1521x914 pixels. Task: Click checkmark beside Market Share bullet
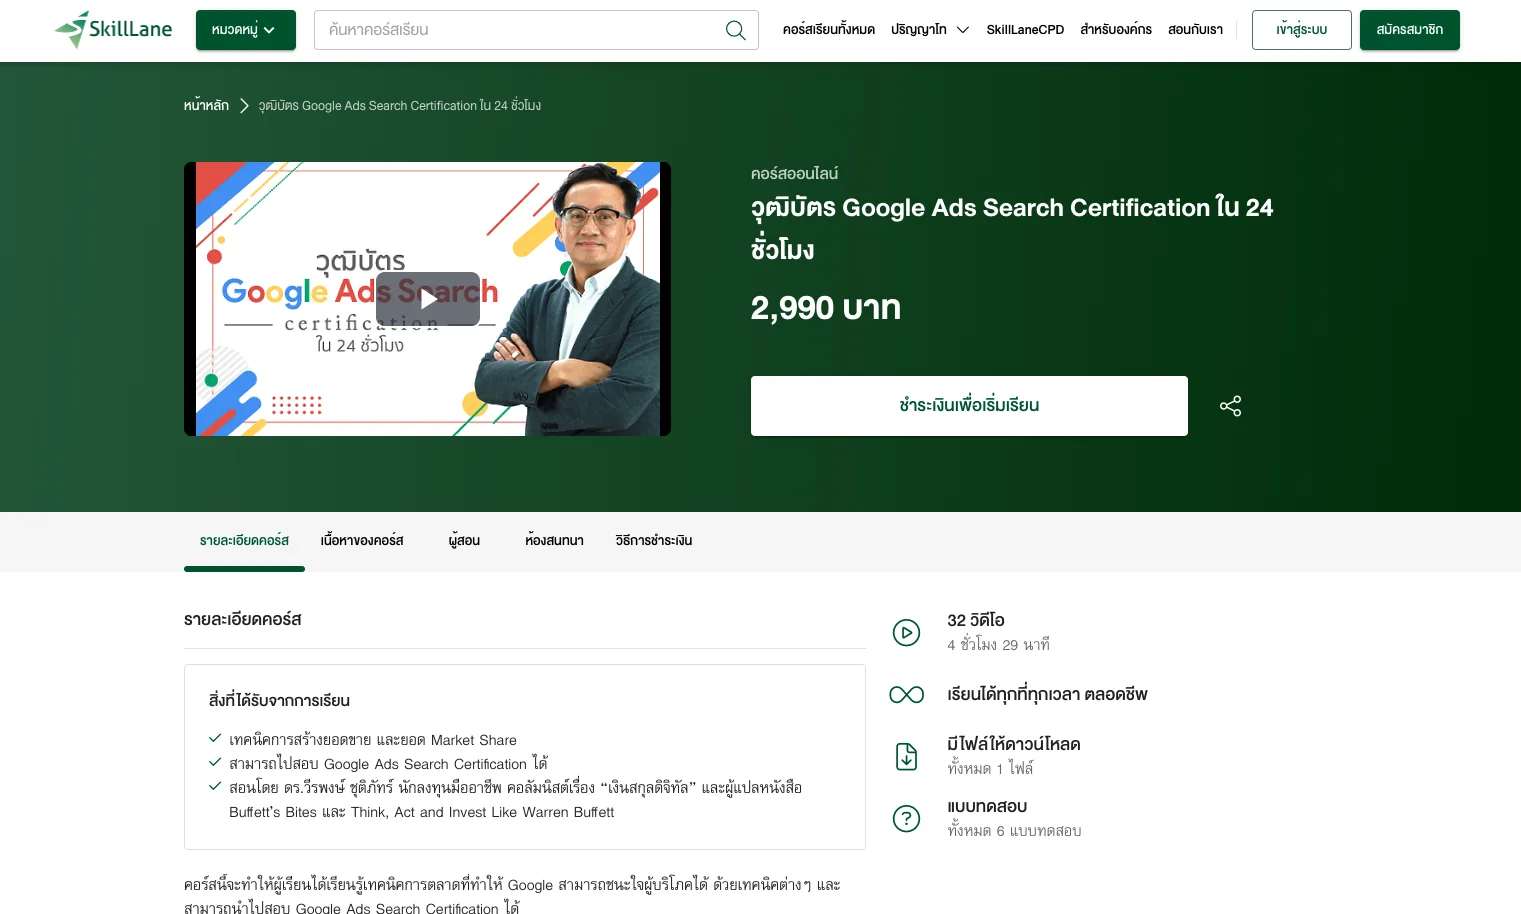click(214, 739)
